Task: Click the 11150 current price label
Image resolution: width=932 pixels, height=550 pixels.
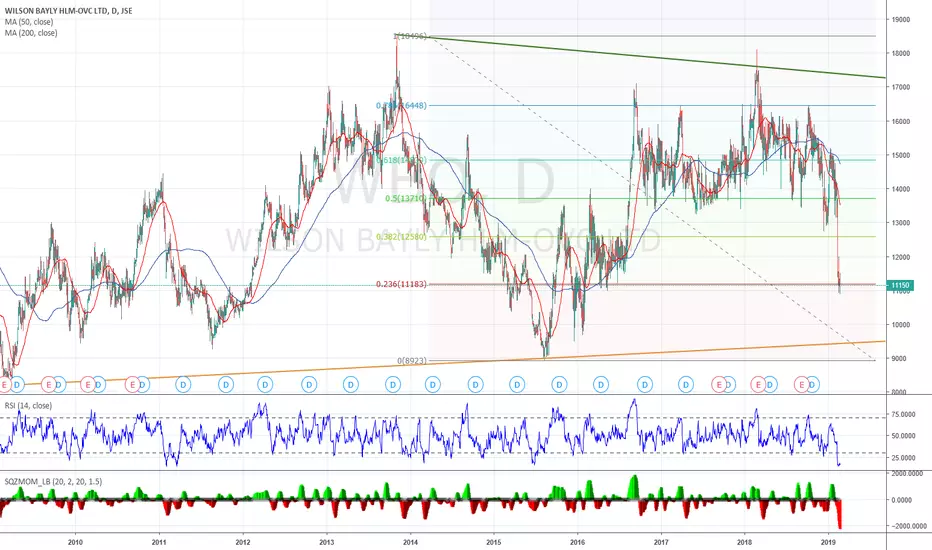Action: click(x=899, y=285)
